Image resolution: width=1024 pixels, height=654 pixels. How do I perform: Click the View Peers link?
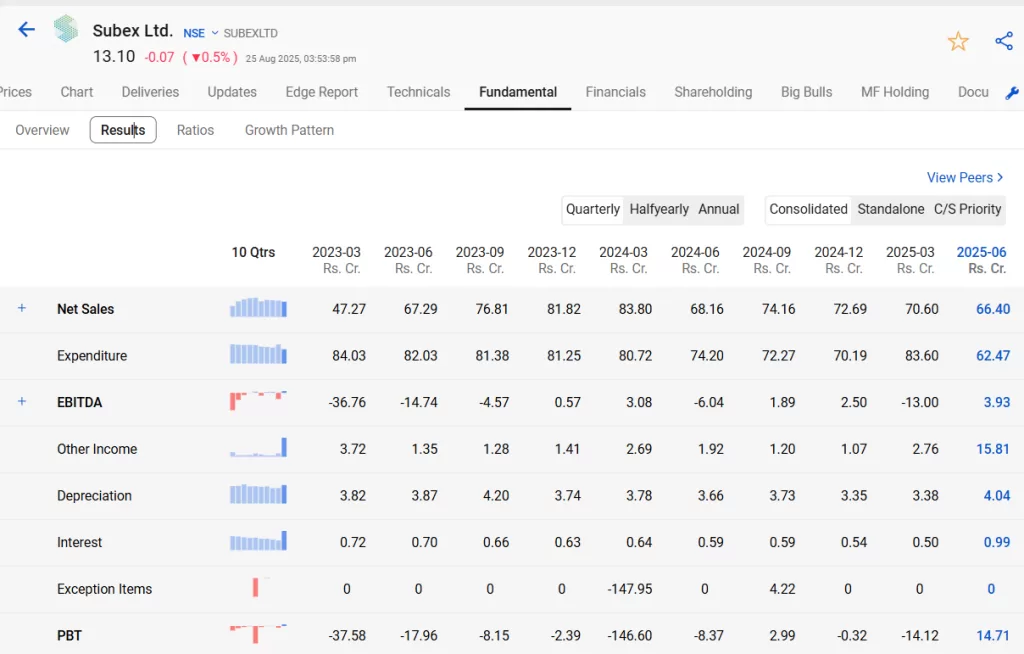pyautogui.click(x=965, y=178)
